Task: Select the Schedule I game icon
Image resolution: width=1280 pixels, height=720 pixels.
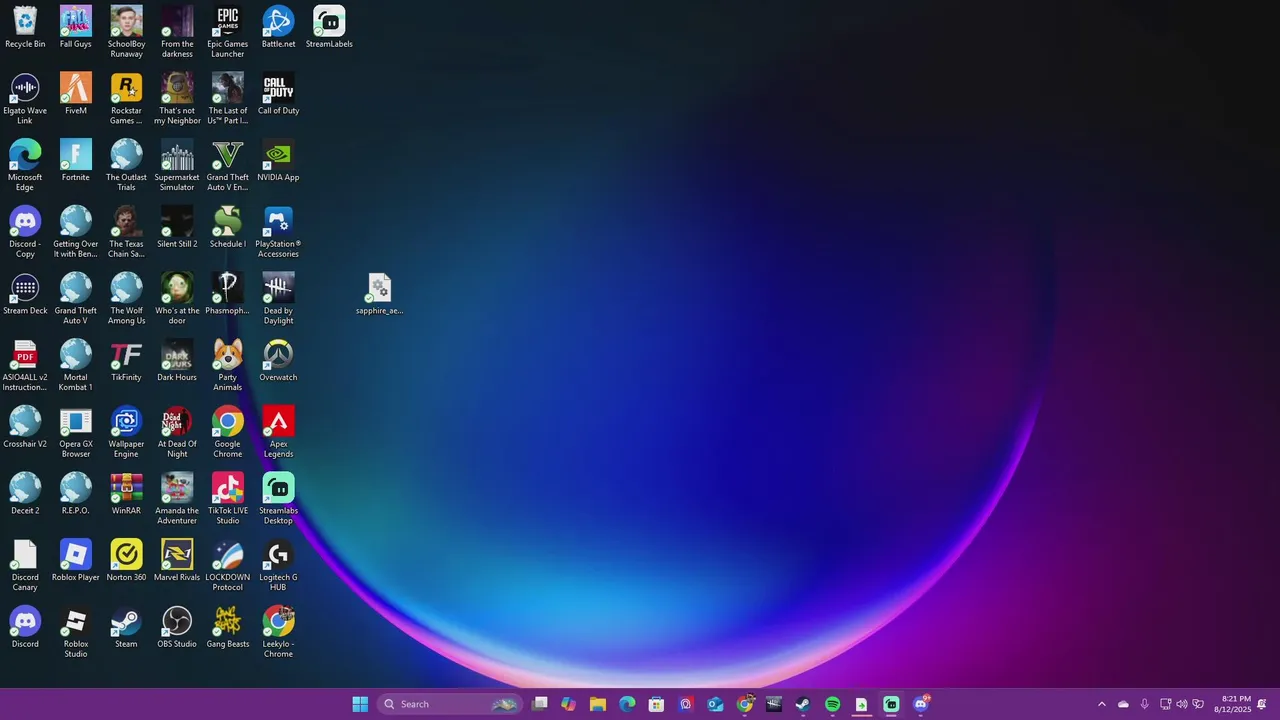Action: [x=228, y=227]
